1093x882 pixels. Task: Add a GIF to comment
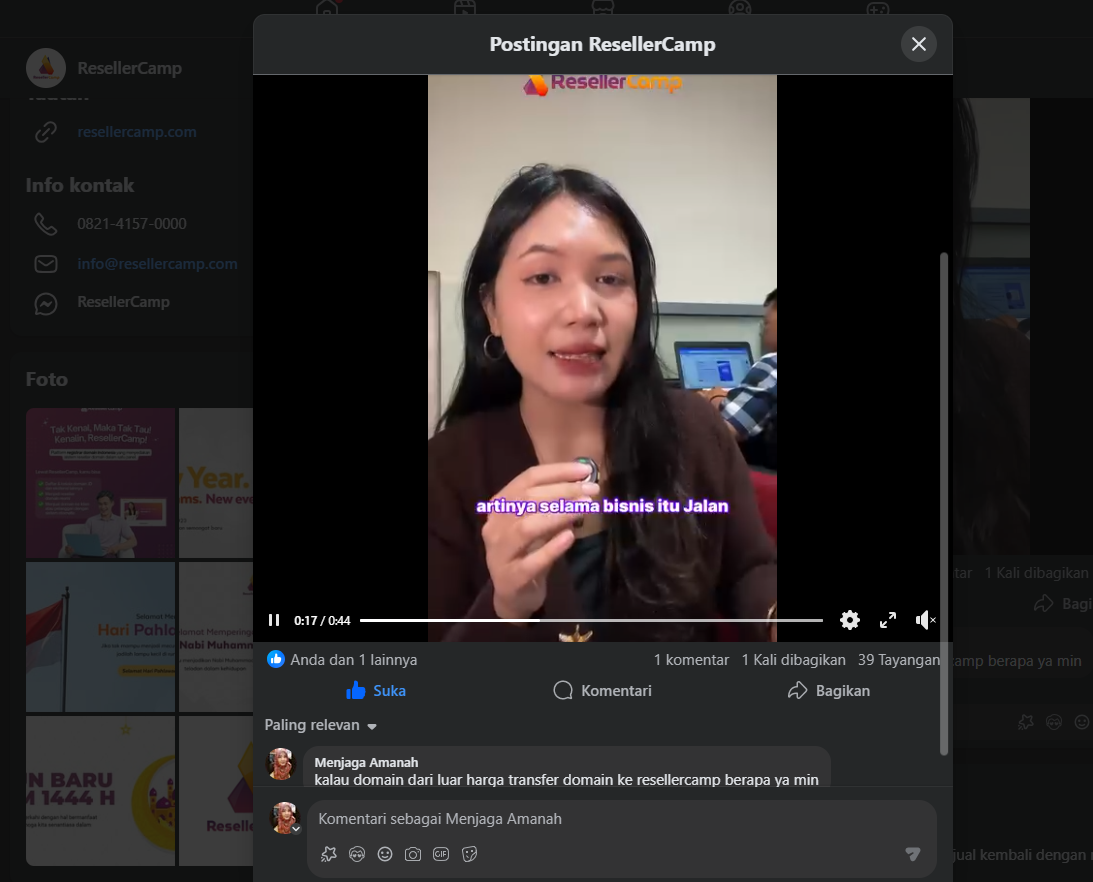click(441, 854)
